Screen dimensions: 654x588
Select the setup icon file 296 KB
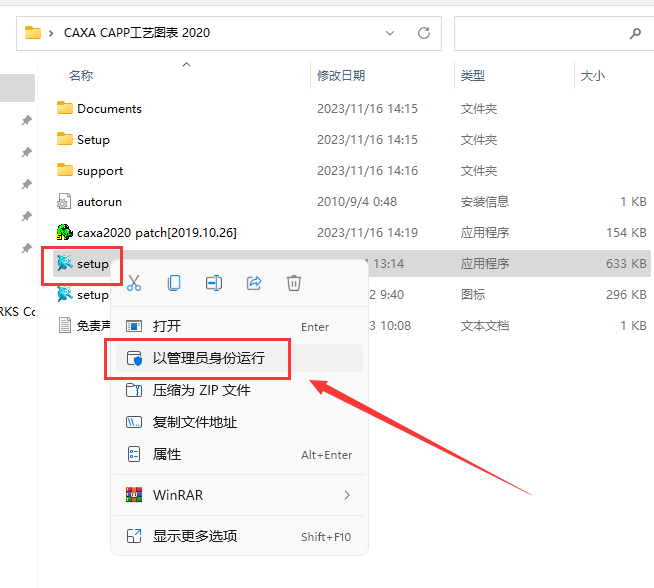(x=352, y=294)
